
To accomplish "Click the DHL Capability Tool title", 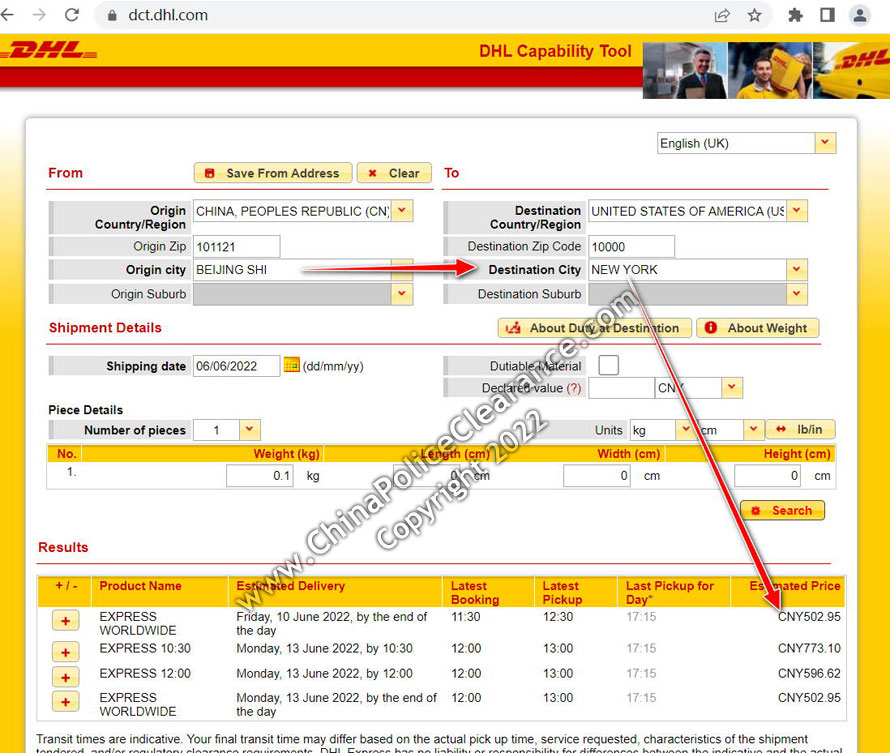I will tap(555, 51).
